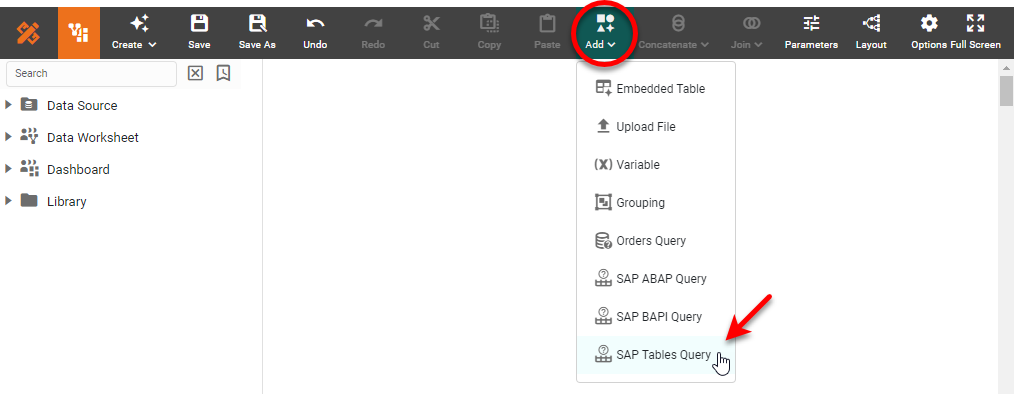Click the Redo toolbar button
This screenshot has width=1014, height=394.
(373, 33)
